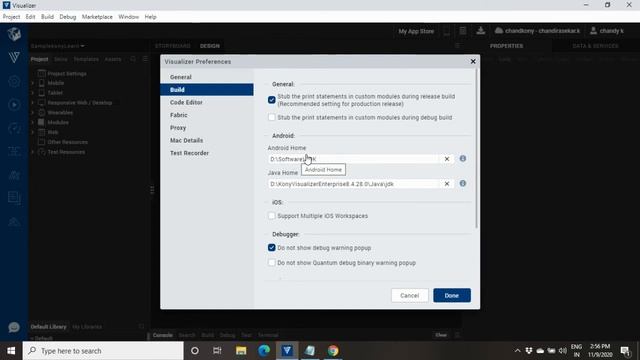The width and height of the screenshot is (640, 360).
Task: Click the Windows search box
Action: (103, 351)
